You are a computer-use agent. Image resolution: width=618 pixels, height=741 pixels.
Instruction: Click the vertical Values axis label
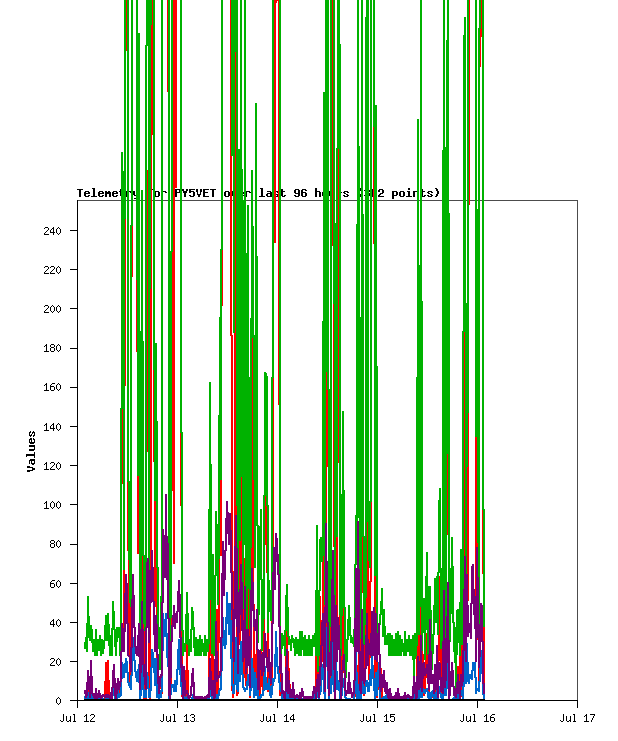tap(32, 451)
